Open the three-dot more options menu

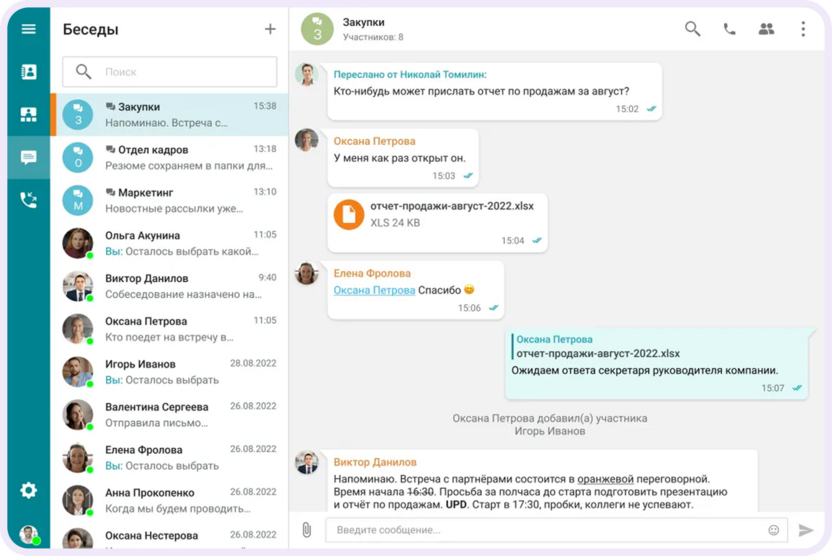803,29
